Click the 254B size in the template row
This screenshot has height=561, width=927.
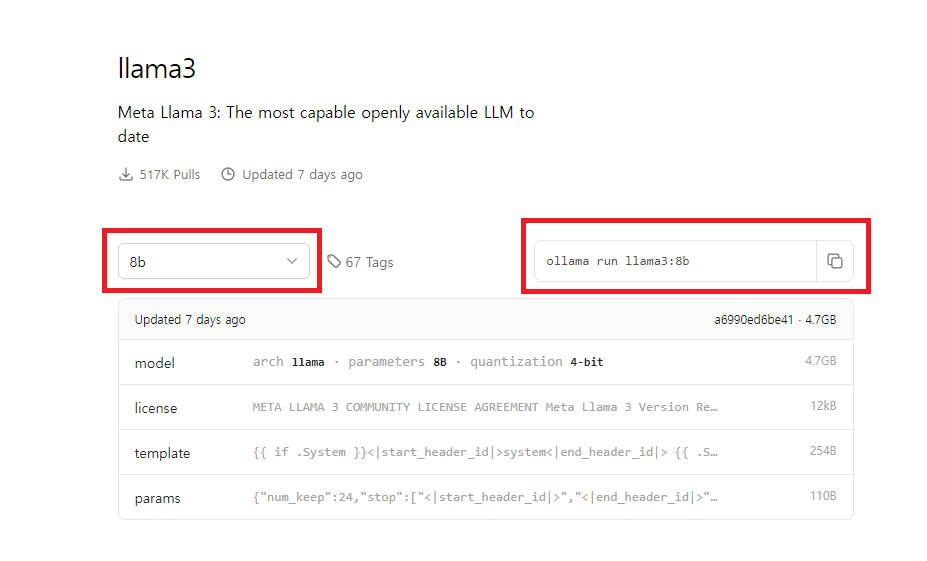coord(823,450)
